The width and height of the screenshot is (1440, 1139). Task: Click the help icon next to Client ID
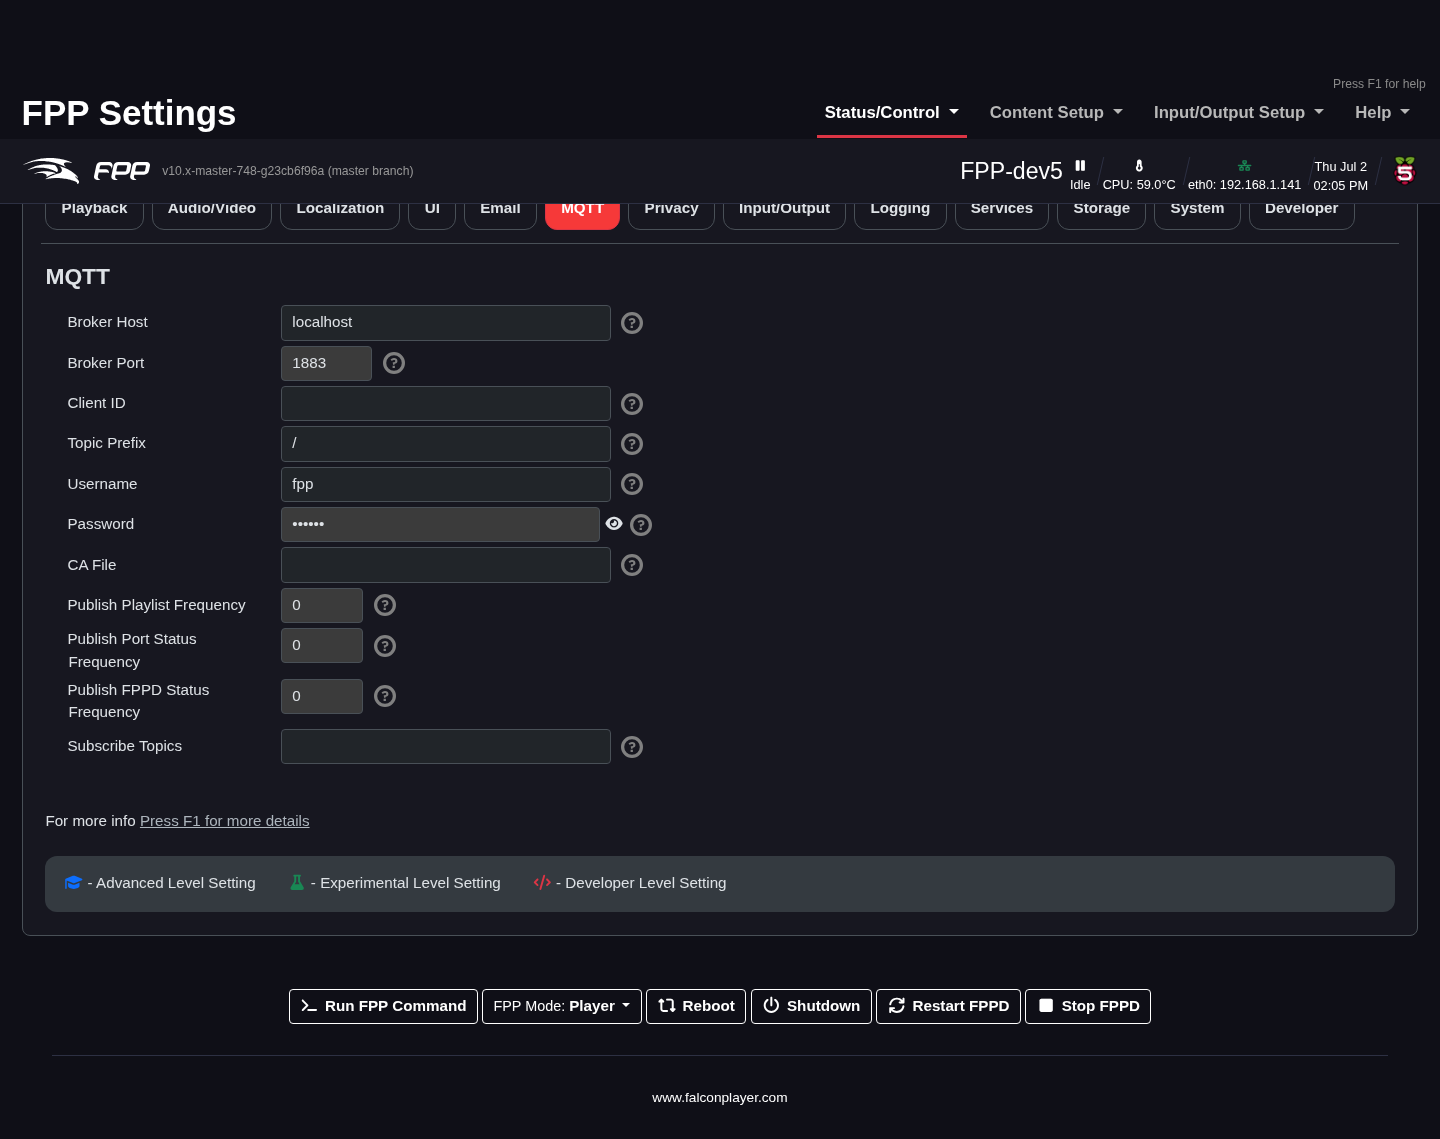pyautogui.click(x=632, y=404)
